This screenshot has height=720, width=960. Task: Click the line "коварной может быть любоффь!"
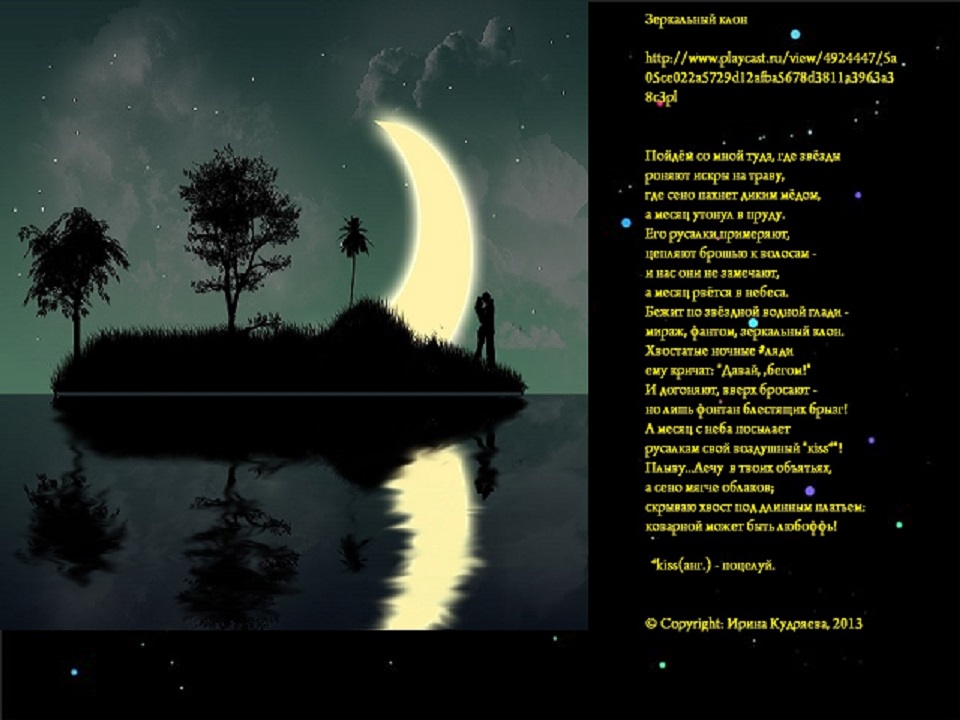741,527
